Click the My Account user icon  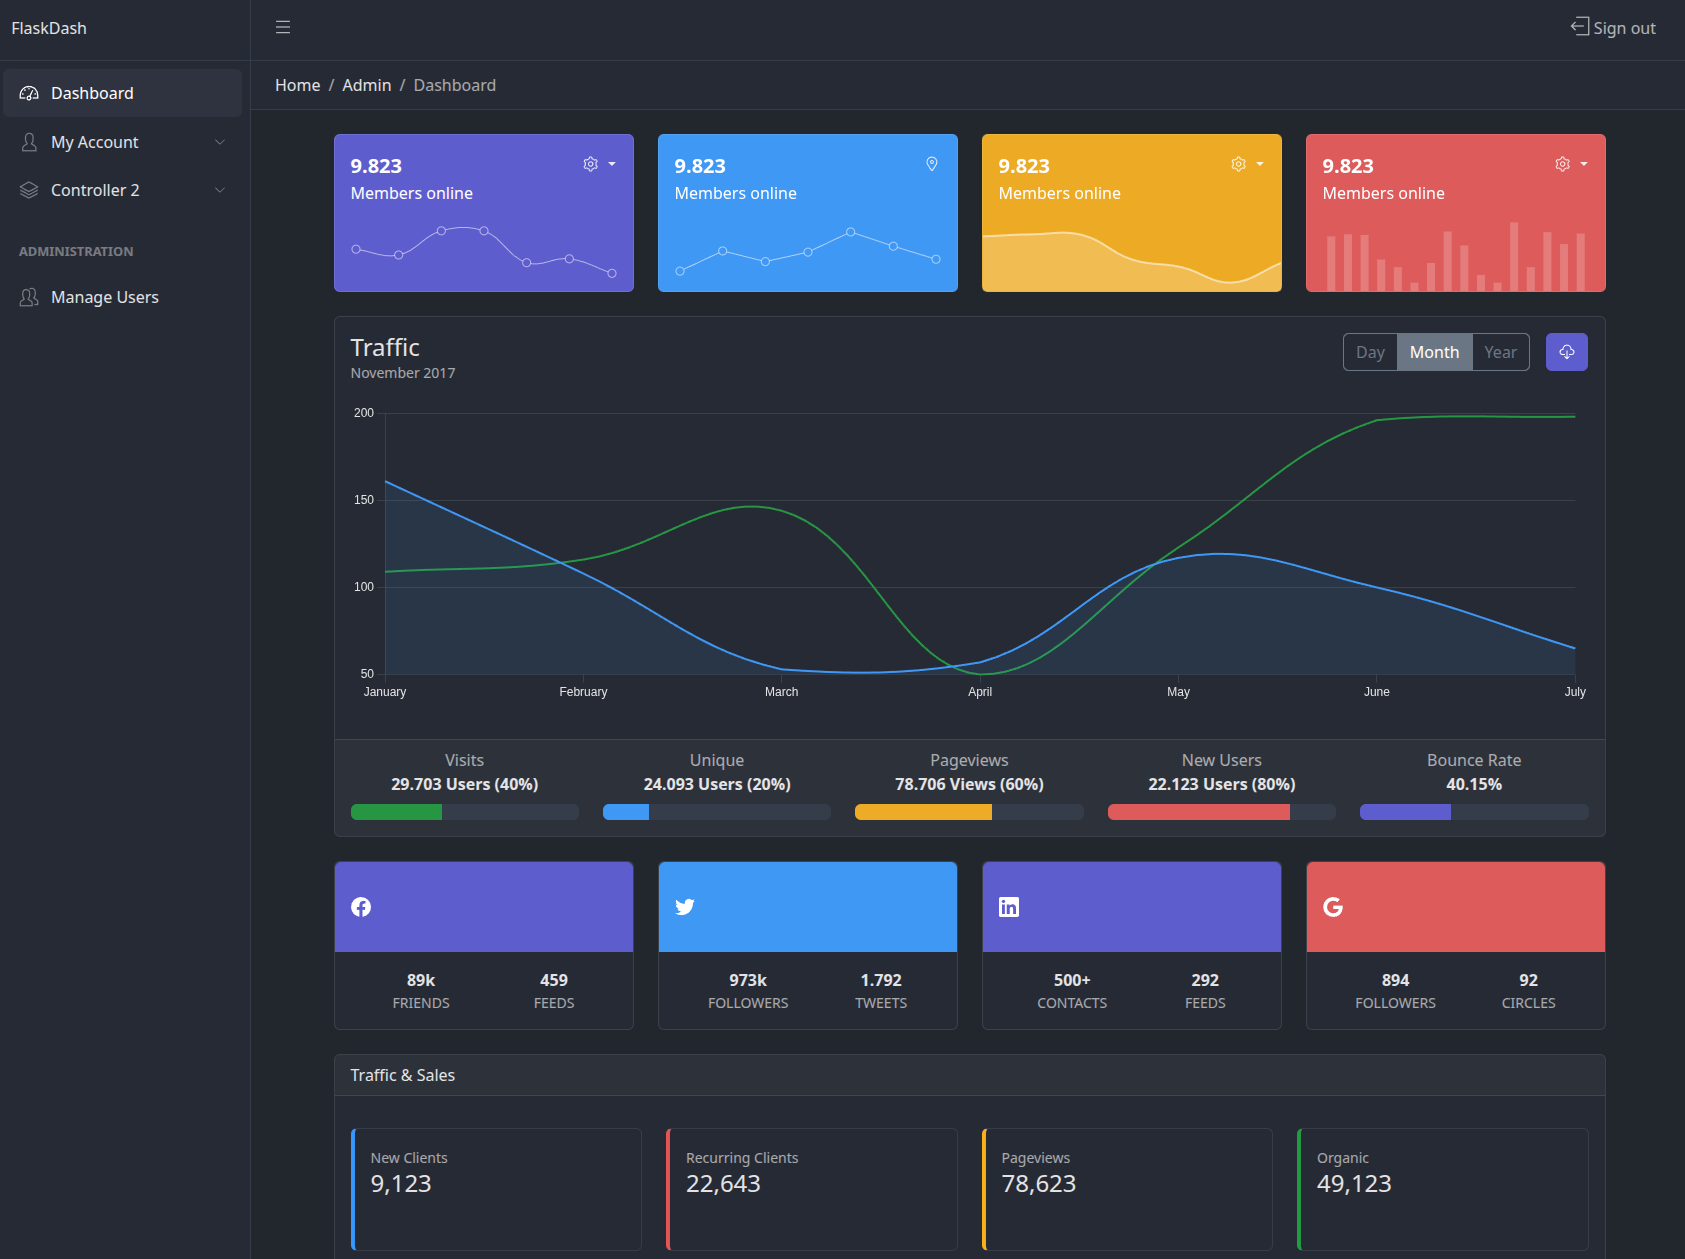tap(30, 142)
